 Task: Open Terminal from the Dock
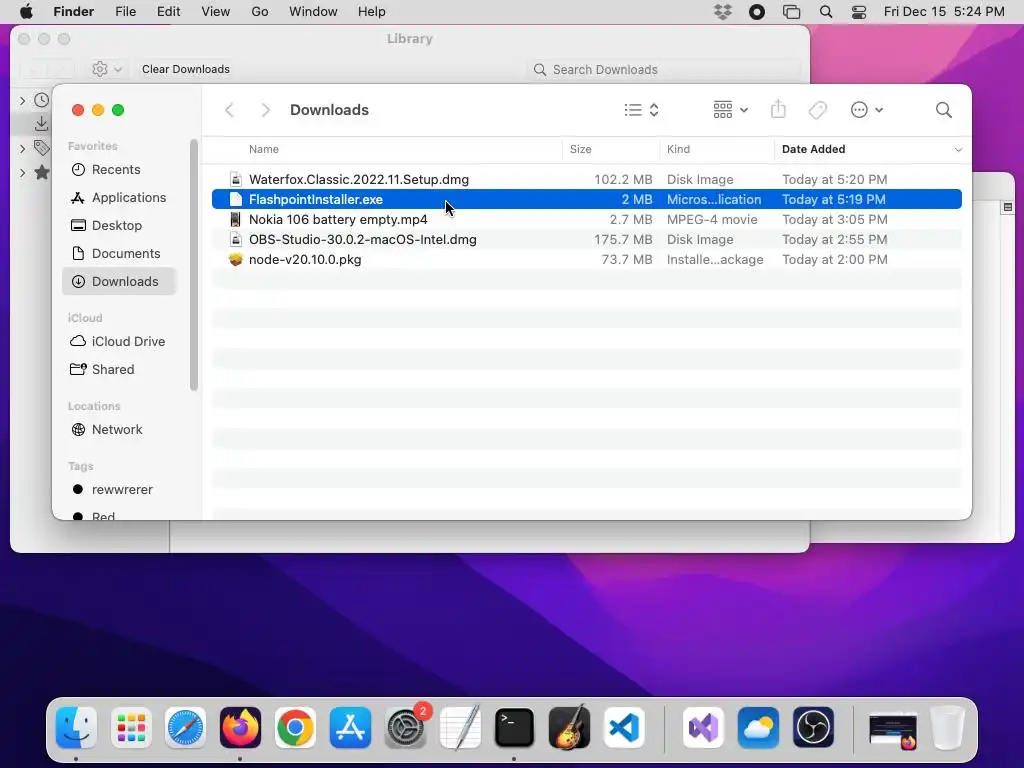(515, 728)
